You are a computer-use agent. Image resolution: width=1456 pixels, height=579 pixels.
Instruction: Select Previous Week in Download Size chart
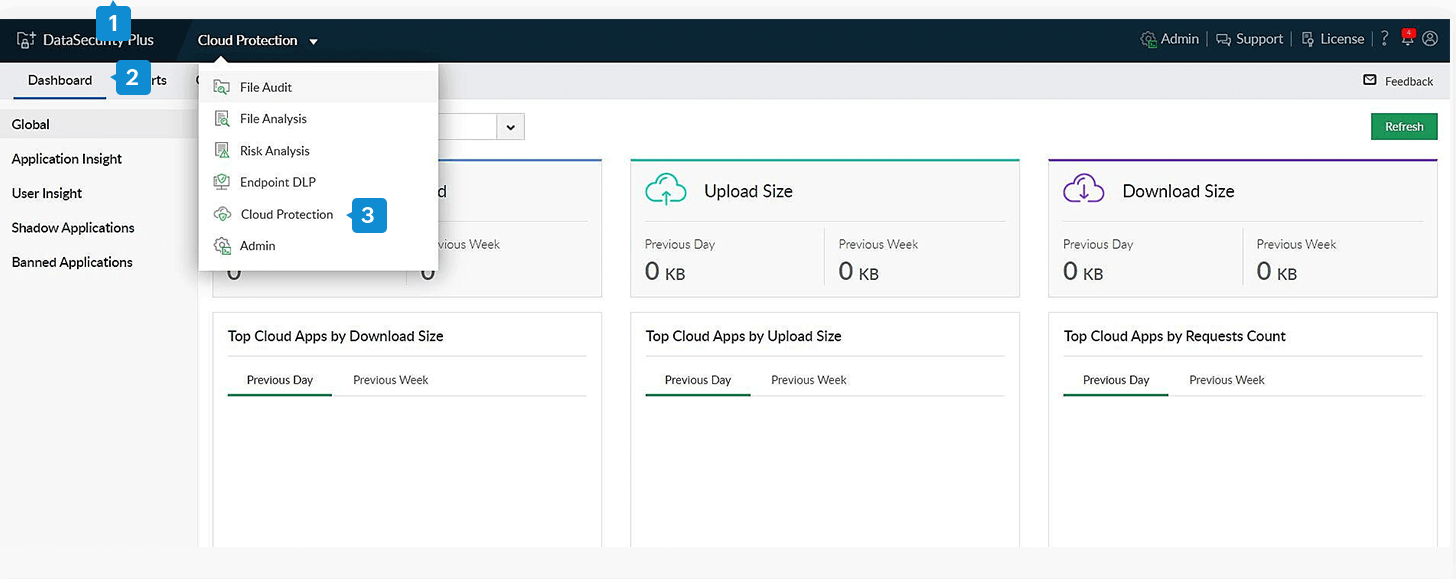pos(391,380)
